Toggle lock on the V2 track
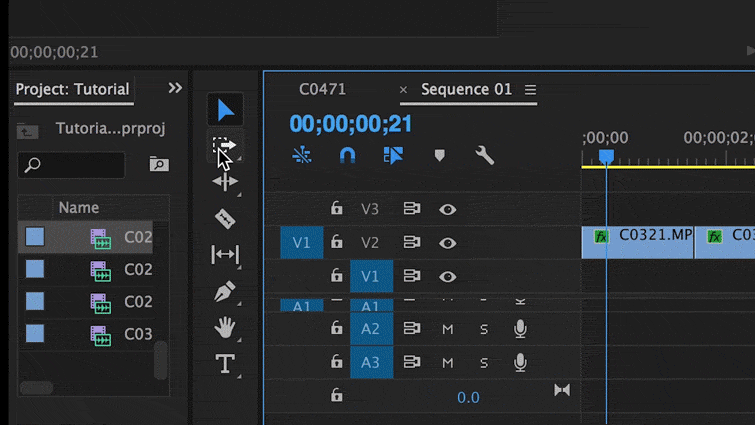 (x=337, y=242)
